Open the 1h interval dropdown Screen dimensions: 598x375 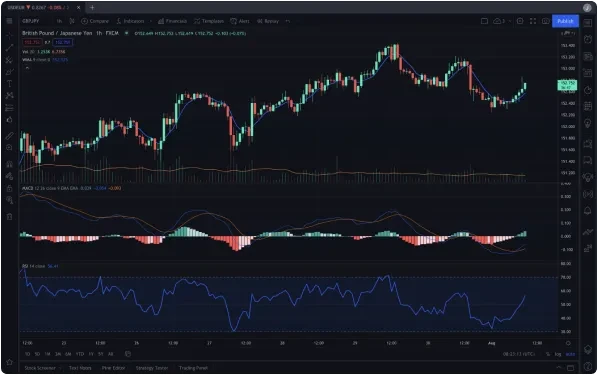[x=59, y=21]
